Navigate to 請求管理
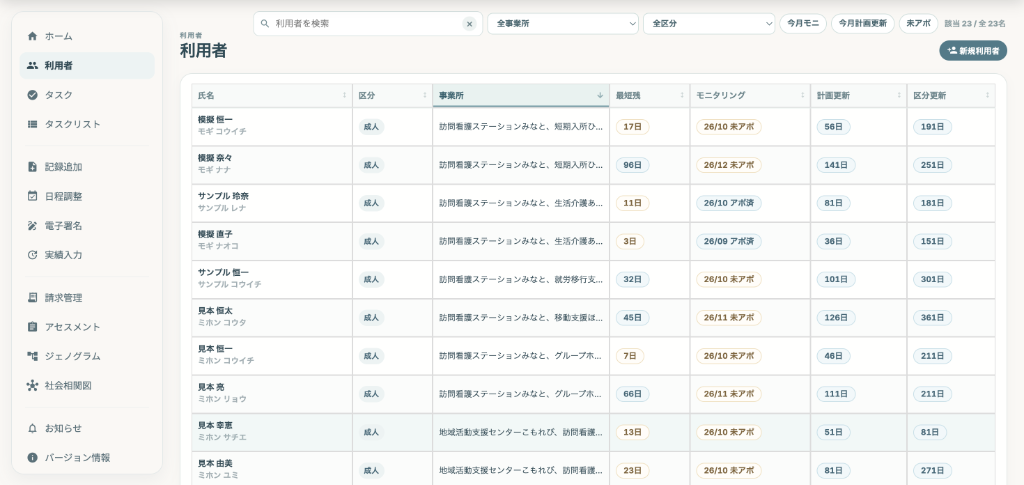 [87, 298]
